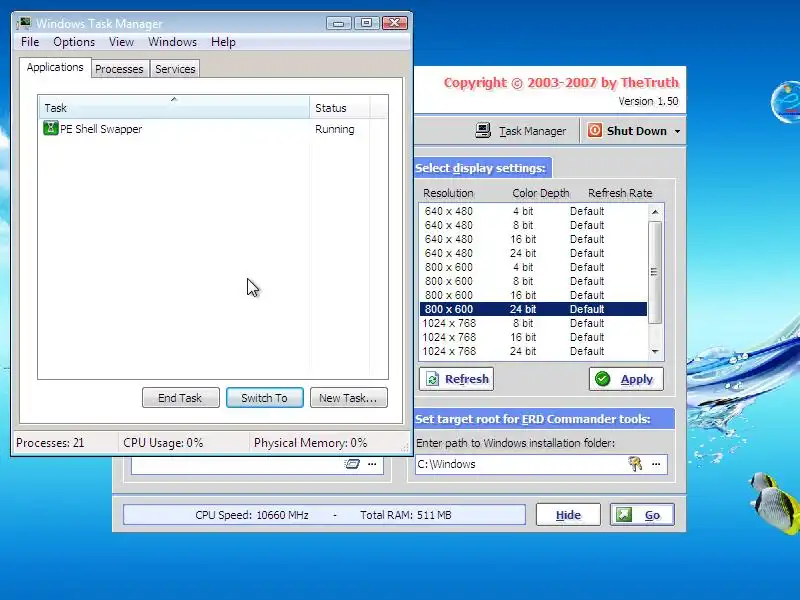
Task: Select 1024 x 768 16 bit display mode
Action: point(533,337)
